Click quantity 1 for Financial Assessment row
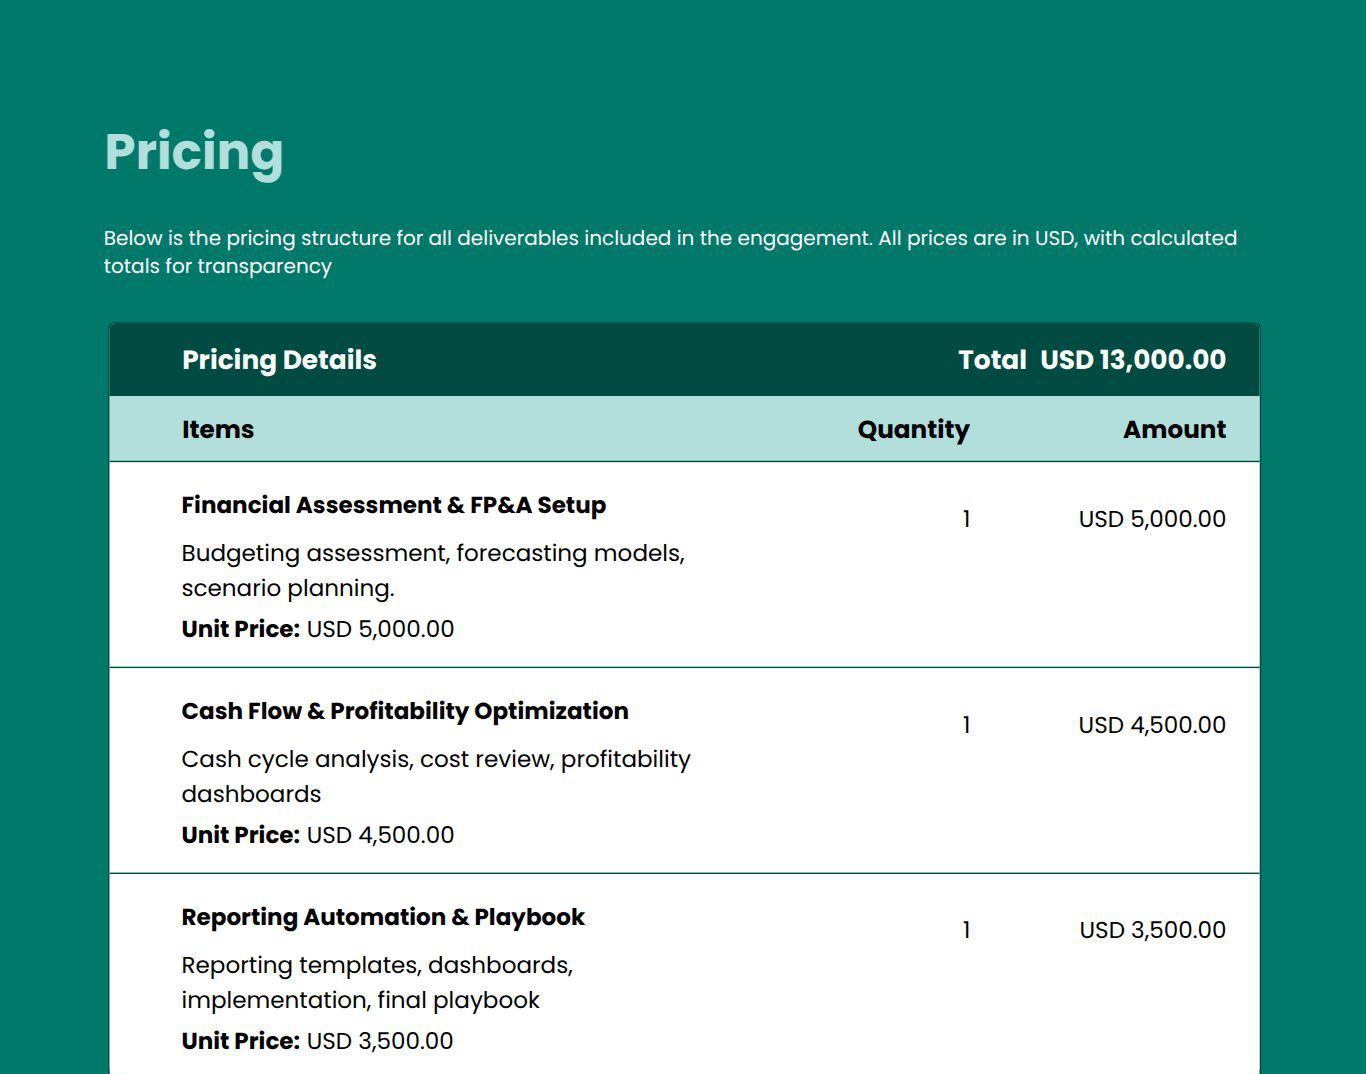This screenshot has width=1366, height=1074. [x=966, y=519]
